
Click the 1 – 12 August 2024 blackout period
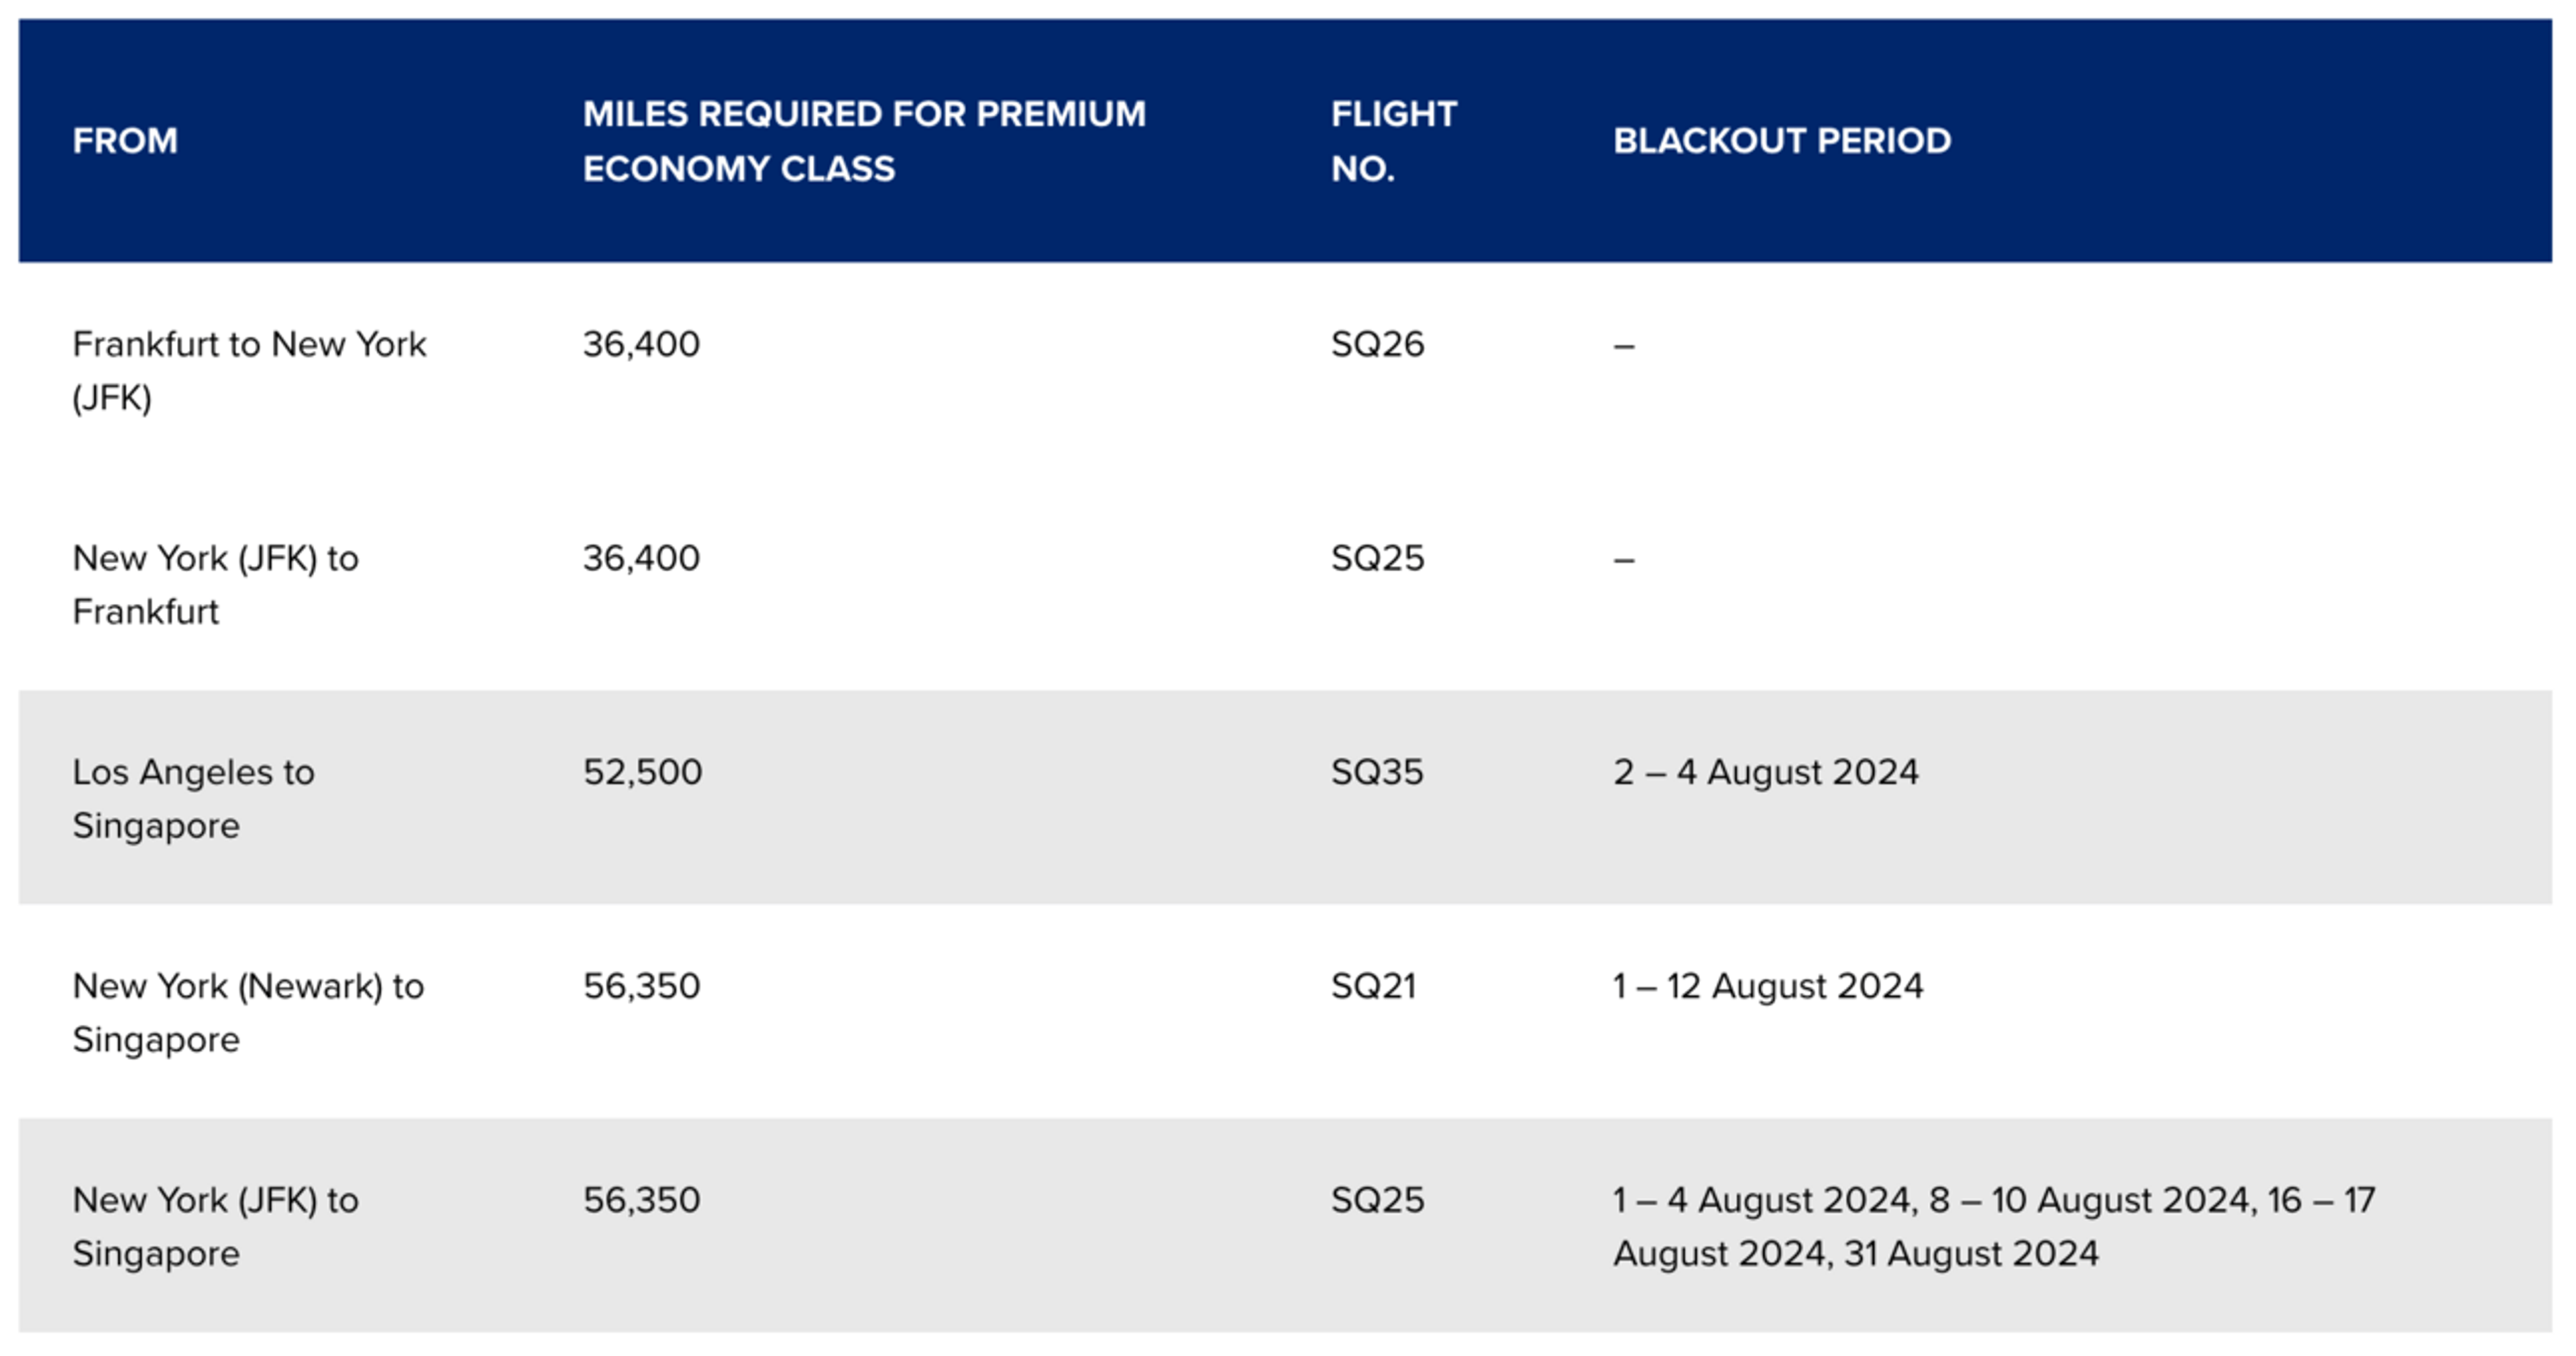1768,986
